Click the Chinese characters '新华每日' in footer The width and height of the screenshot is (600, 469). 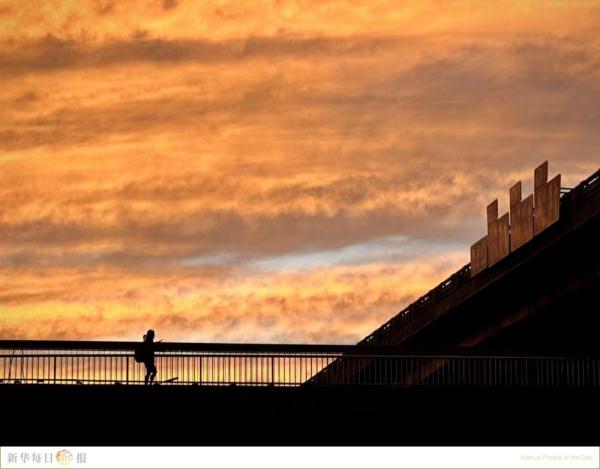(x=28, y=457)
